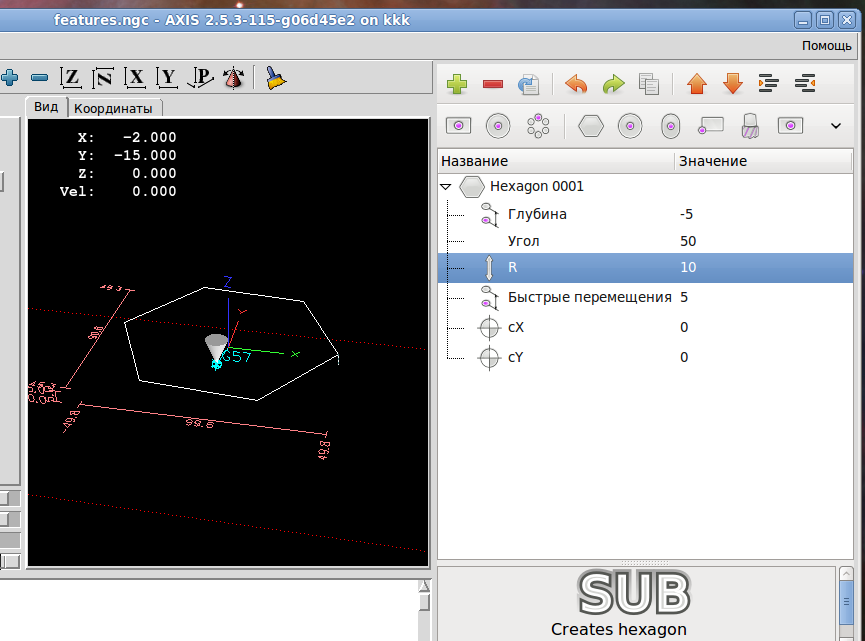This screenshot has height=641, width=865.
Task: Click the R value 10
Action: pos(688,268)
